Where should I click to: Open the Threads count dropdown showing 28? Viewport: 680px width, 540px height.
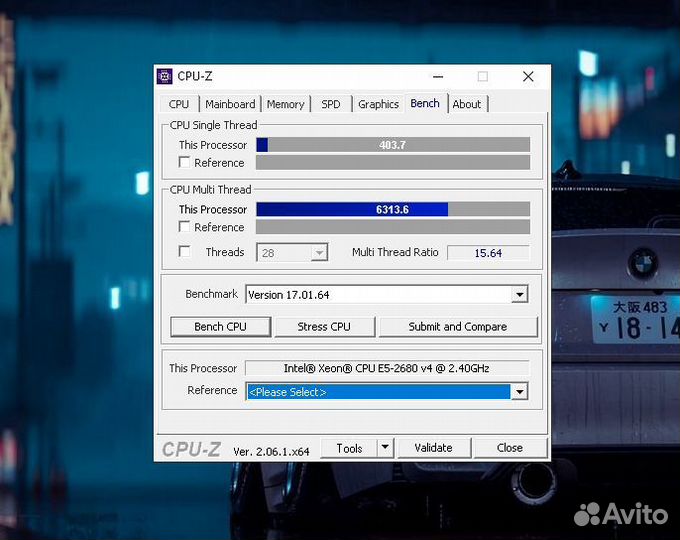pos(292,252)
